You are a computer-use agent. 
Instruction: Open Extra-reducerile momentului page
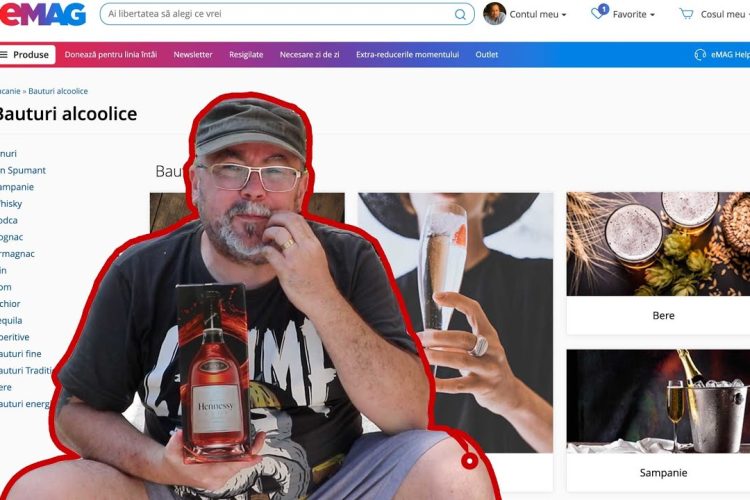pos(407,54)
